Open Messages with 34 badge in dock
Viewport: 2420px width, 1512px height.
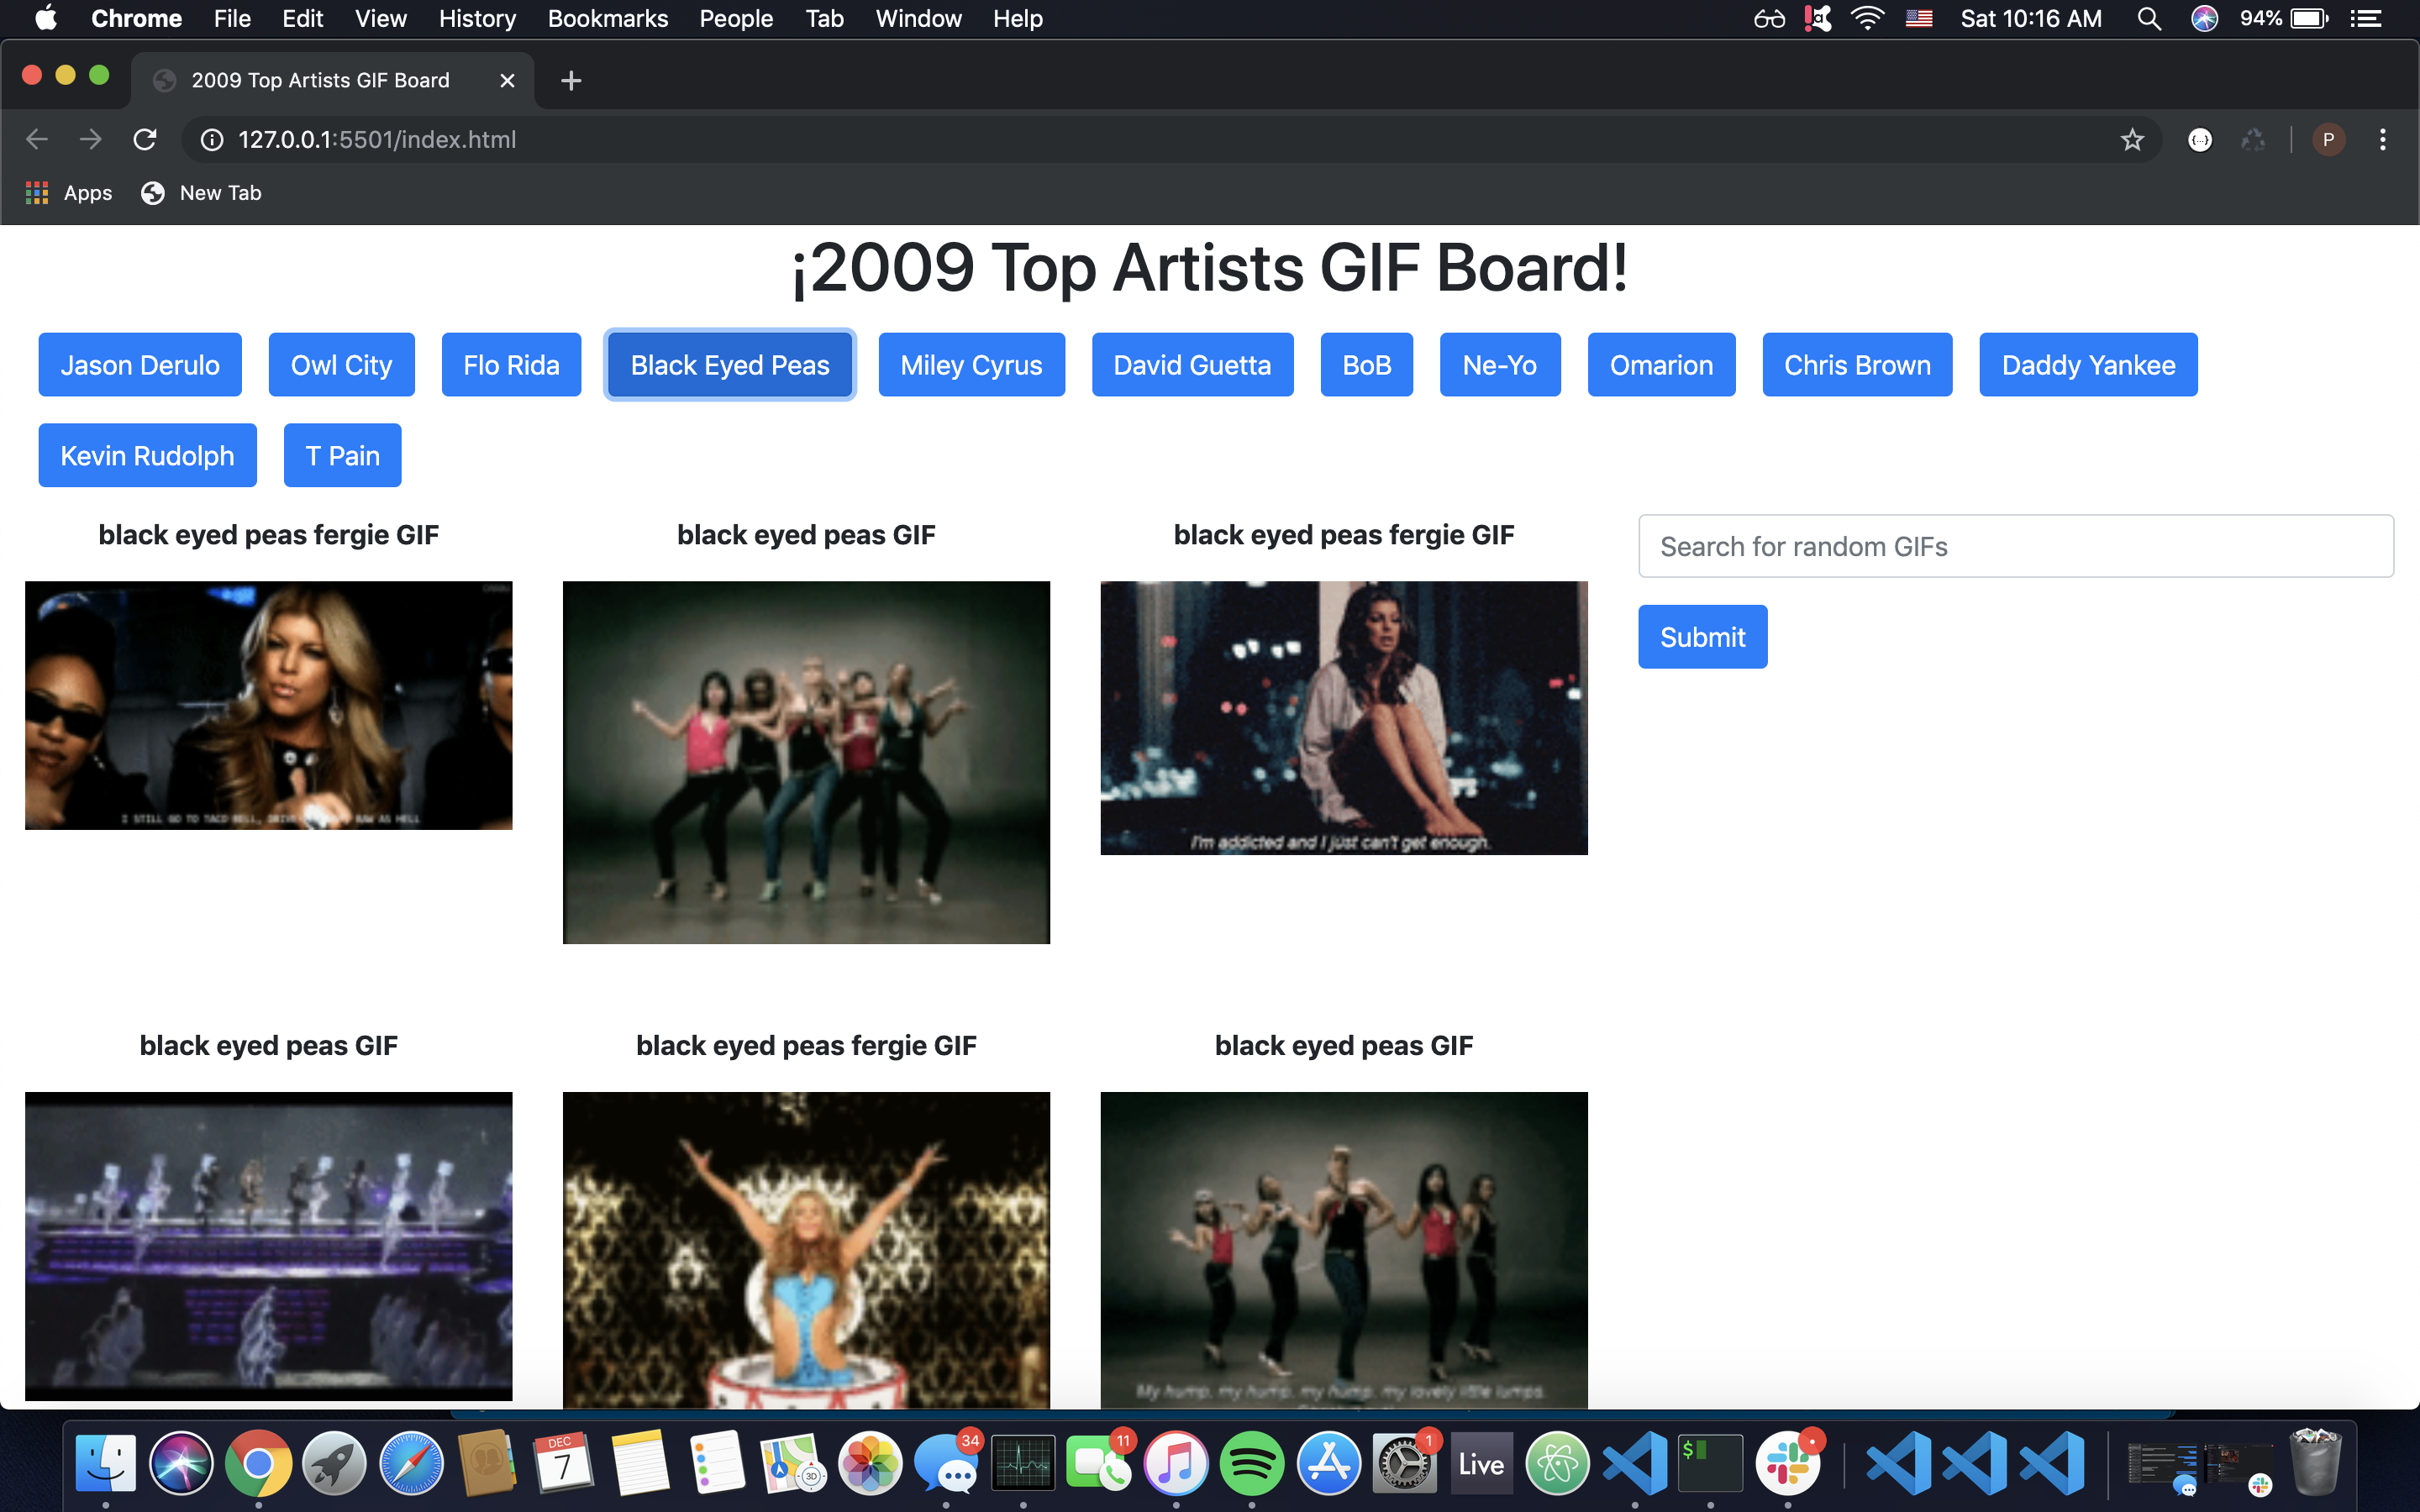pos(946,1464)
